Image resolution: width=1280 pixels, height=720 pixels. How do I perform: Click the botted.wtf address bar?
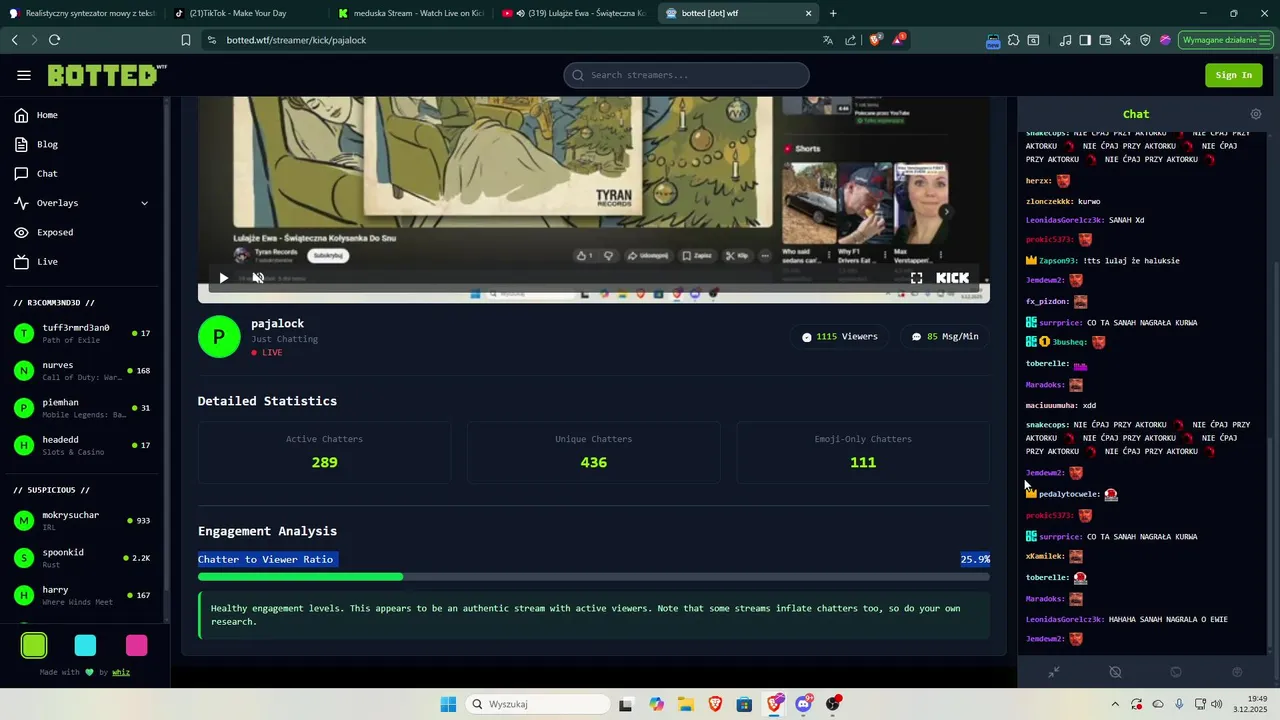point(510,40)
